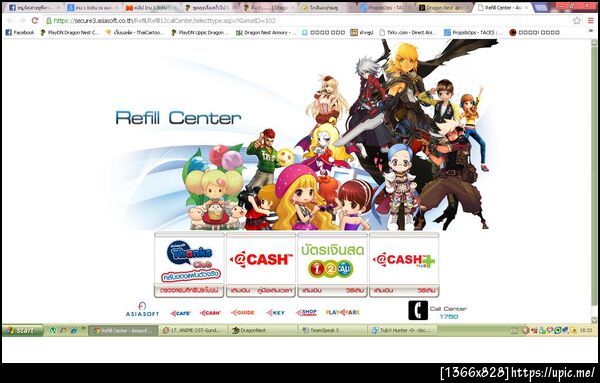Select the Refill Center tab
This screenshot has width=600, height=383.
pos(502,8)
